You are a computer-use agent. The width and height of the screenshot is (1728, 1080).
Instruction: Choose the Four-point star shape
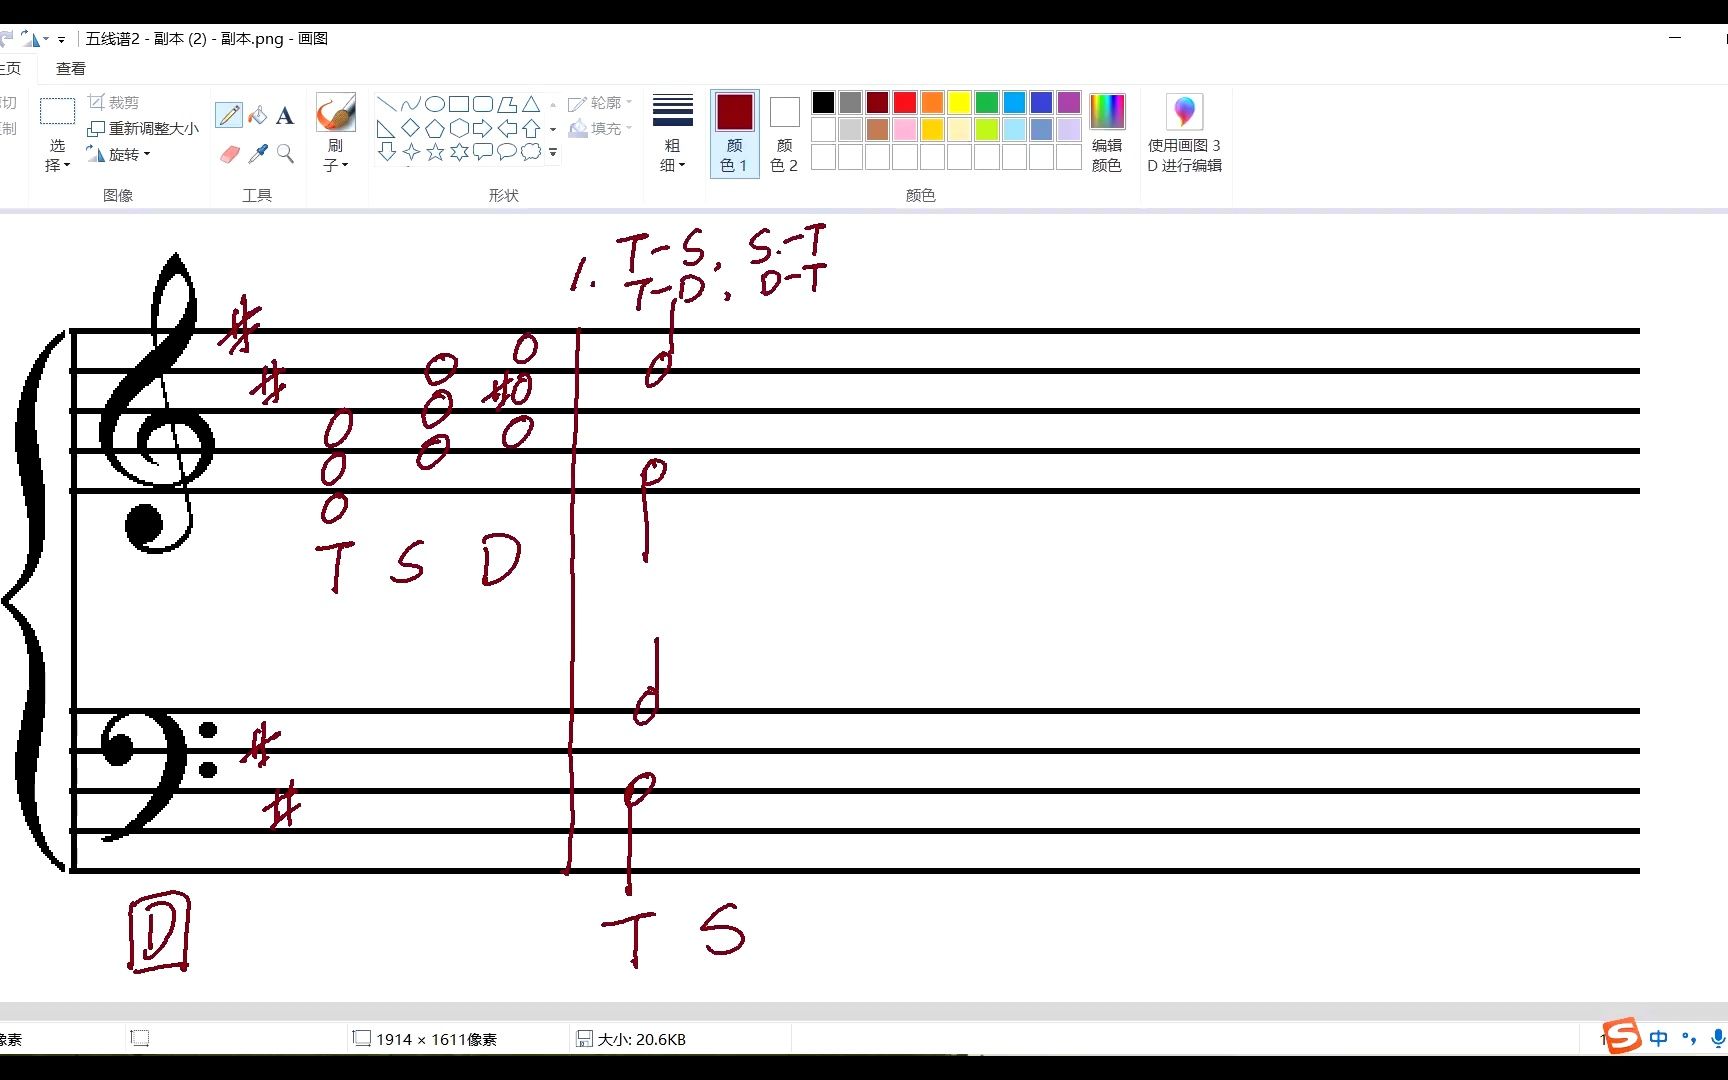[410, 152]
